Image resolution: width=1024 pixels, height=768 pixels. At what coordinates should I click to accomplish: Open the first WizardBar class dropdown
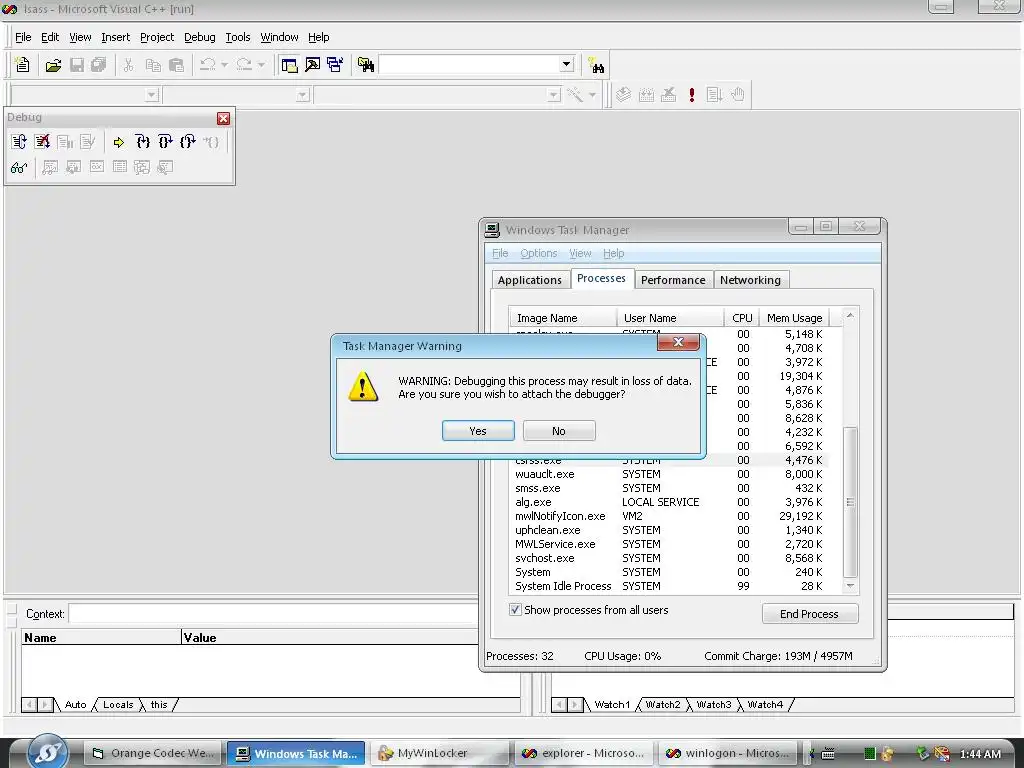pos(152,95)
